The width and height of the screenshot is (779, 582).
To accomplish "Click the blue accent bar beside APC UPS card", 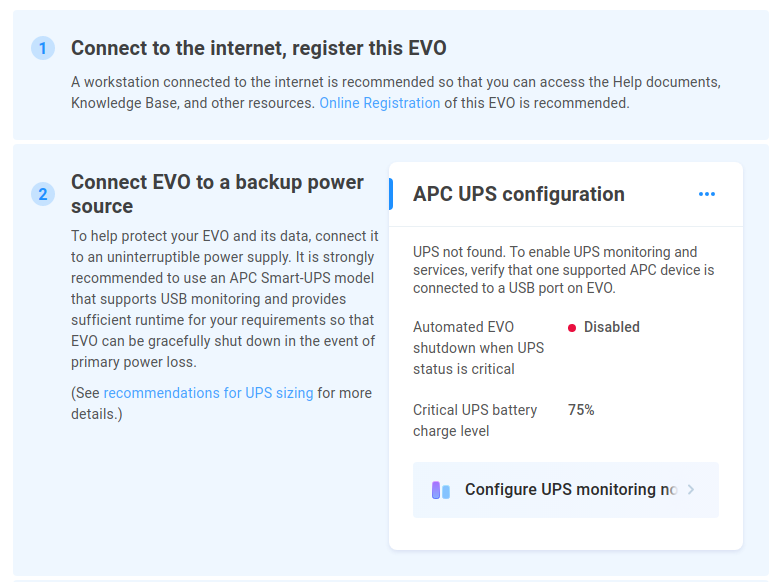I will [391, 194].
